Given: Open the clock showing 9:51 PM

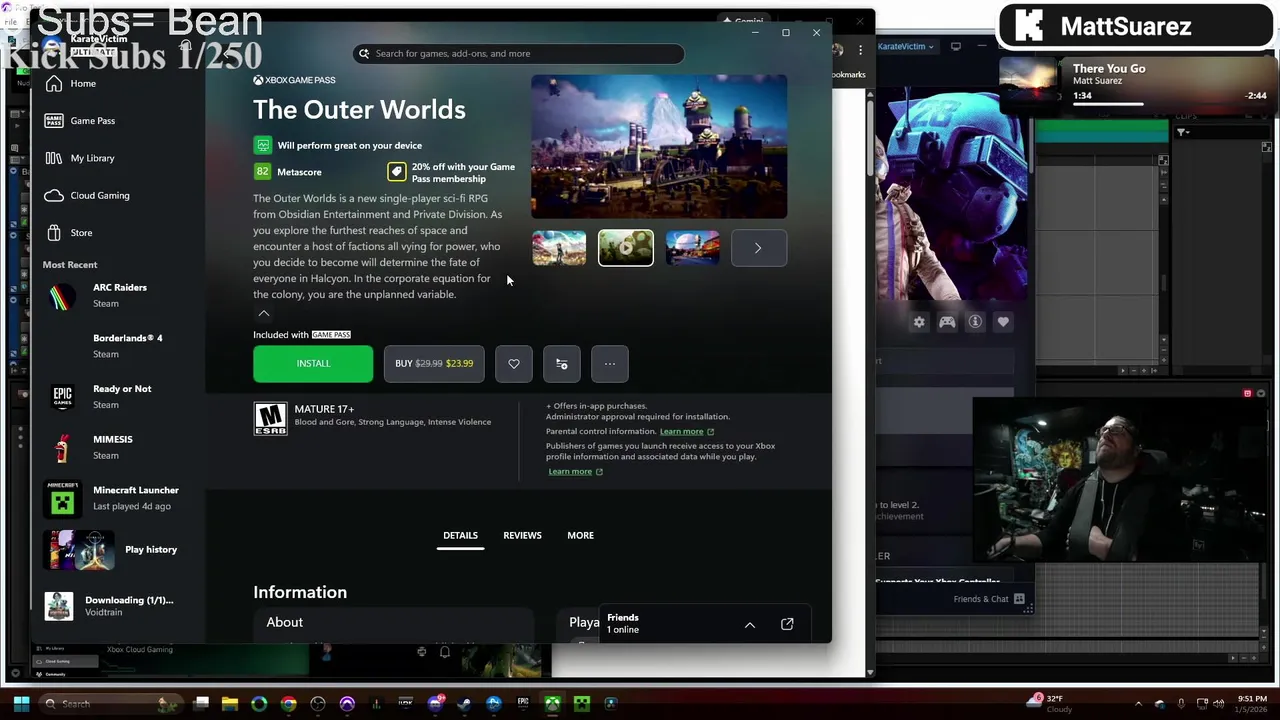Looking at the screenshot, I should click(1252, 703).
